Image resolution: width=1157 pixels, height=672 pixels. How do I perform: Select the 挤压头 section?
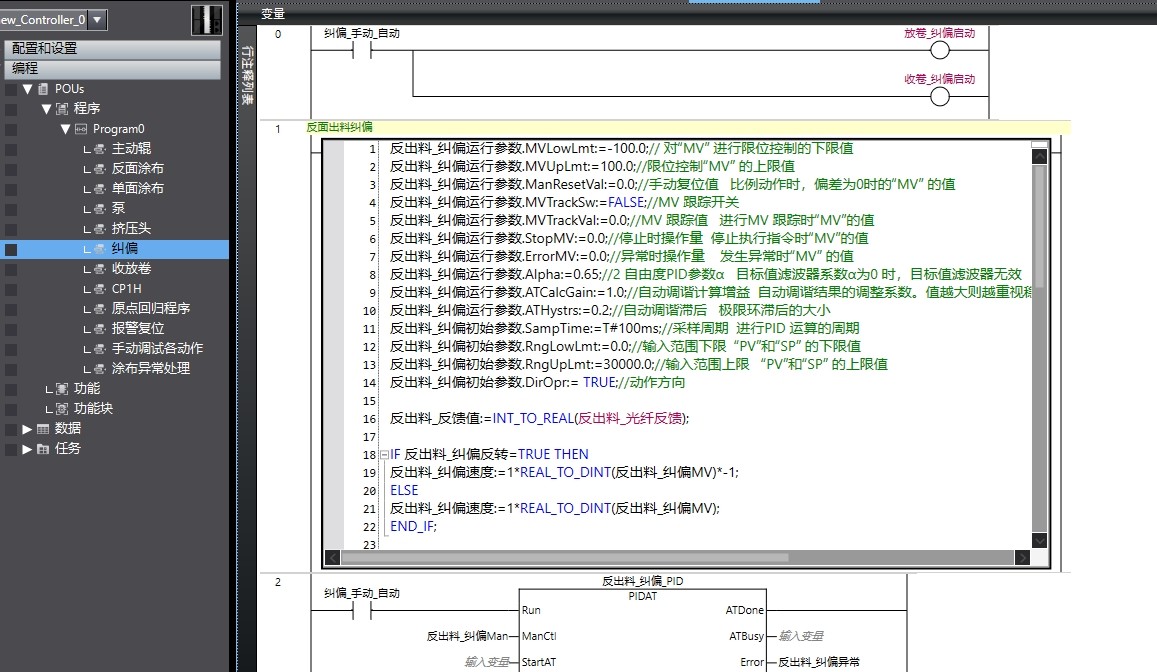(131, 229)
